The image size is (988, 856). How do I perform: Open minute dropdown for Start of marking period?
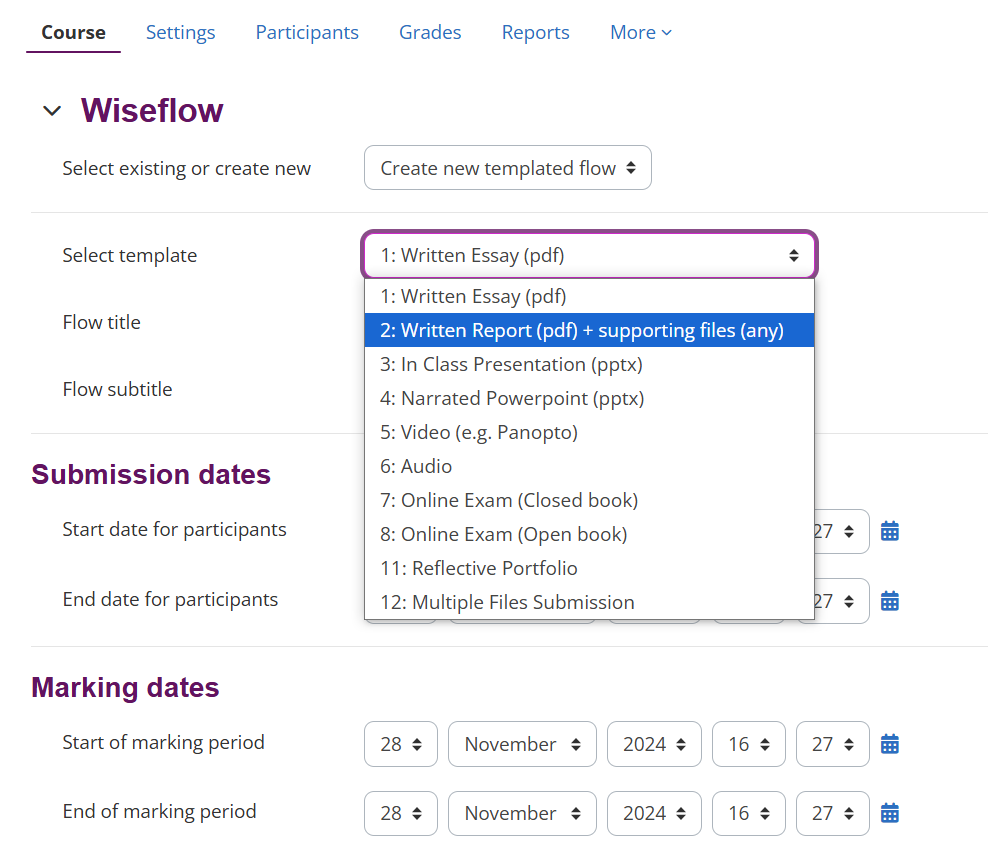[832, 744]
